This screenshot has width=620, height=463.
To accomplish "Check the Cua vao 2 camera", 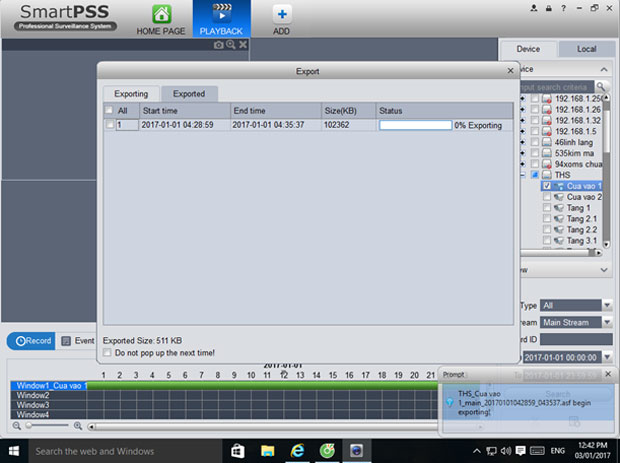I will pos(547,197).
